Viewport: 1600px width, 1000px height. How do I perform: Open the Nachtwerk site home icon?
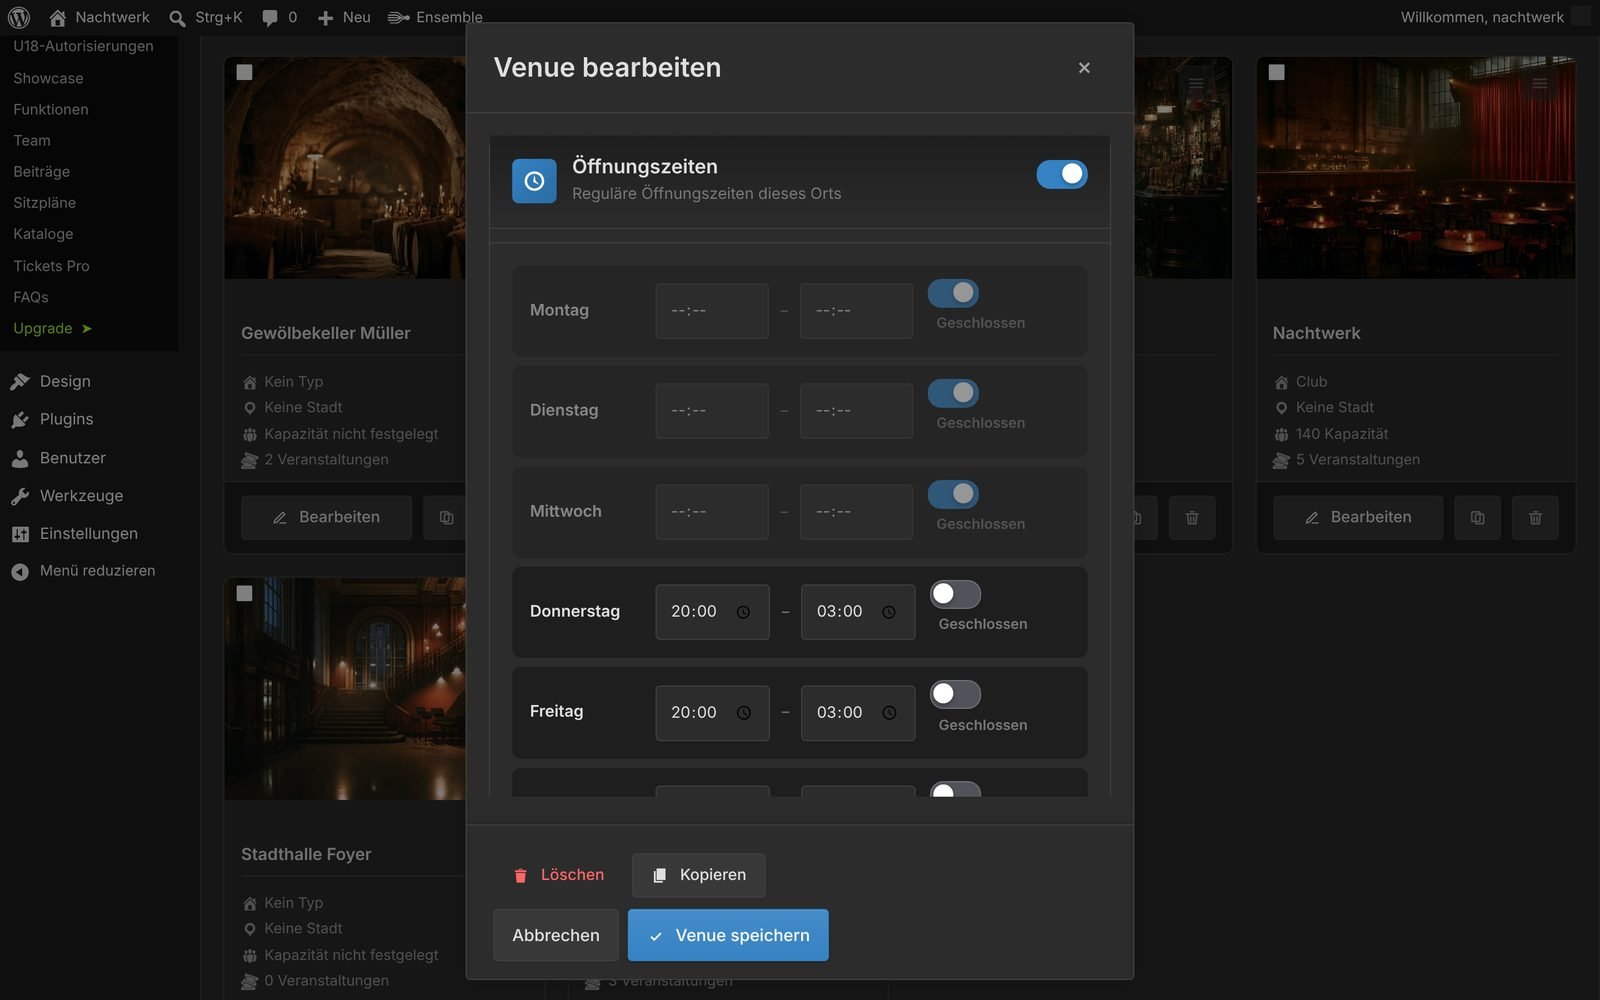(x=58, y=17)
